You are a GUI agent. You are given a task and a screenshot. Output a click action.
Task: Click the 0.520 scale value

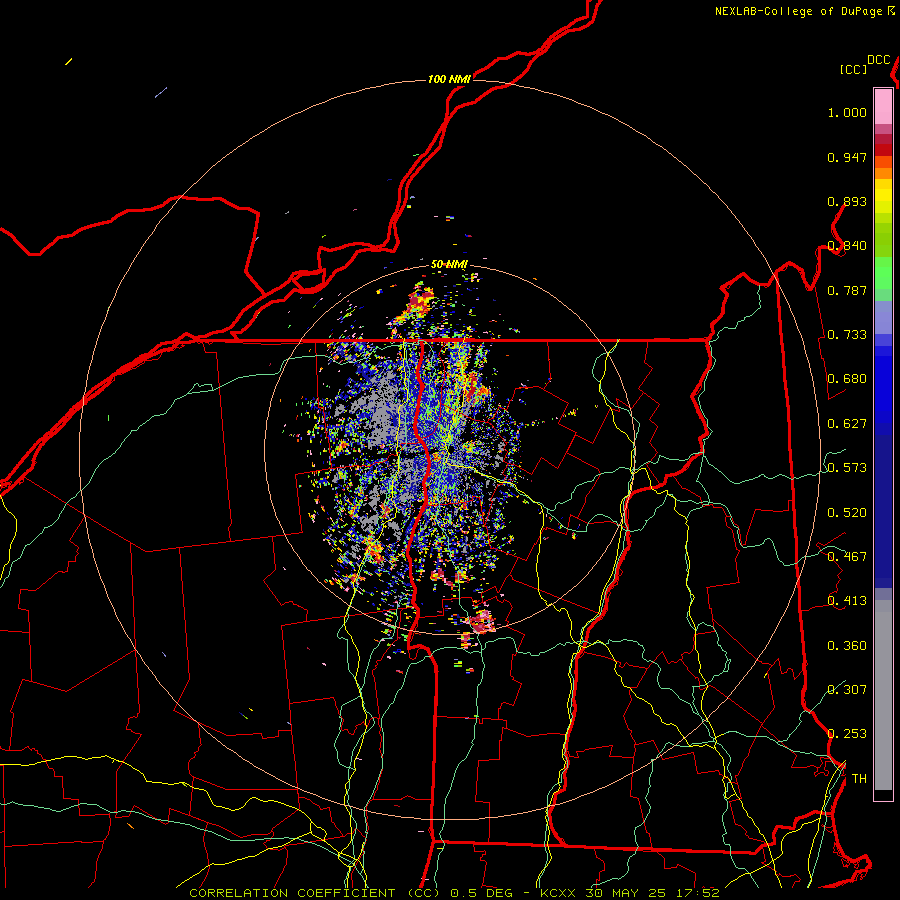click(x=847, y=513)
